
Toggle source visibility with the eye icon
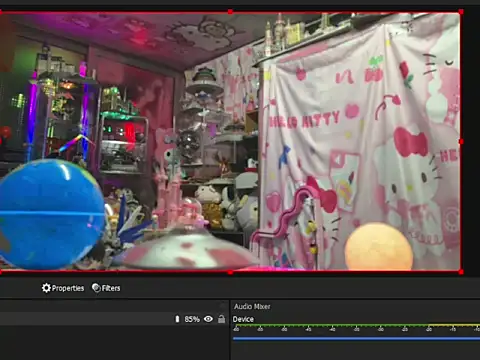coord(208,319)
